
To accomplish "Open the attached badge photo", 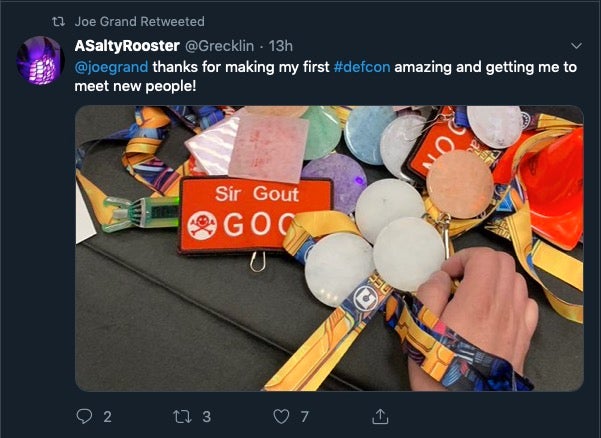I will (329, 248).
